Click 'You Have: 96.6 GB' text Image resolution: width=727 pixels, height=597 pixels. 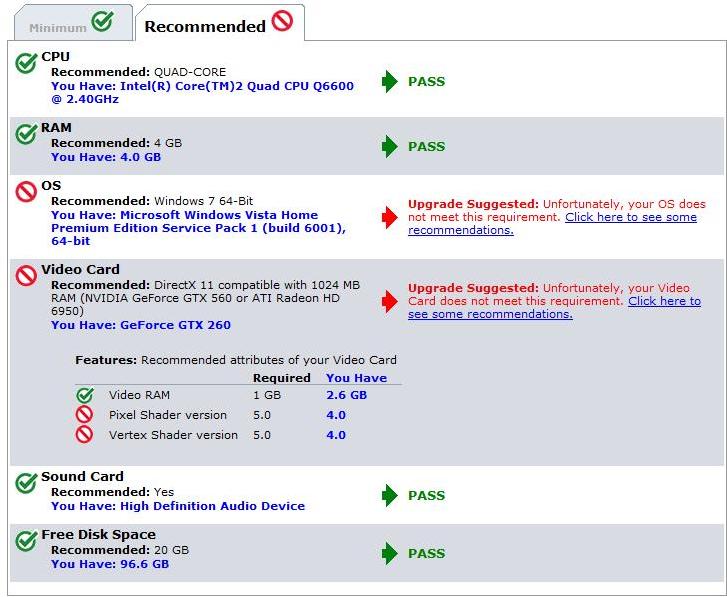click(x=110, y=564)
